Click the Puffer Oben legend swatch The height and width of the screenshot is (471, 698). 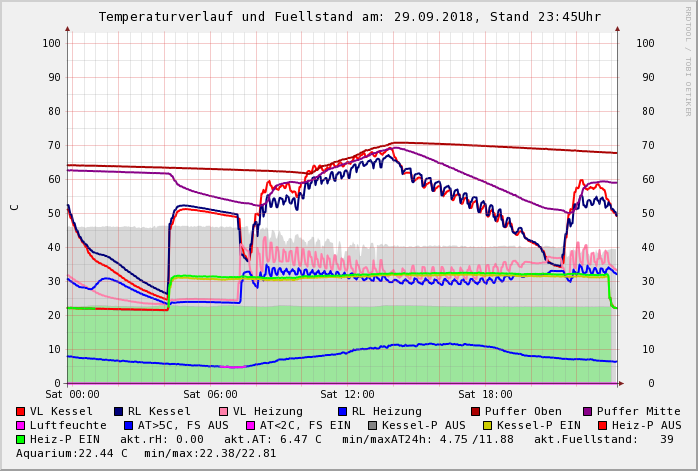pyautogui.click(x=476, y=411)
